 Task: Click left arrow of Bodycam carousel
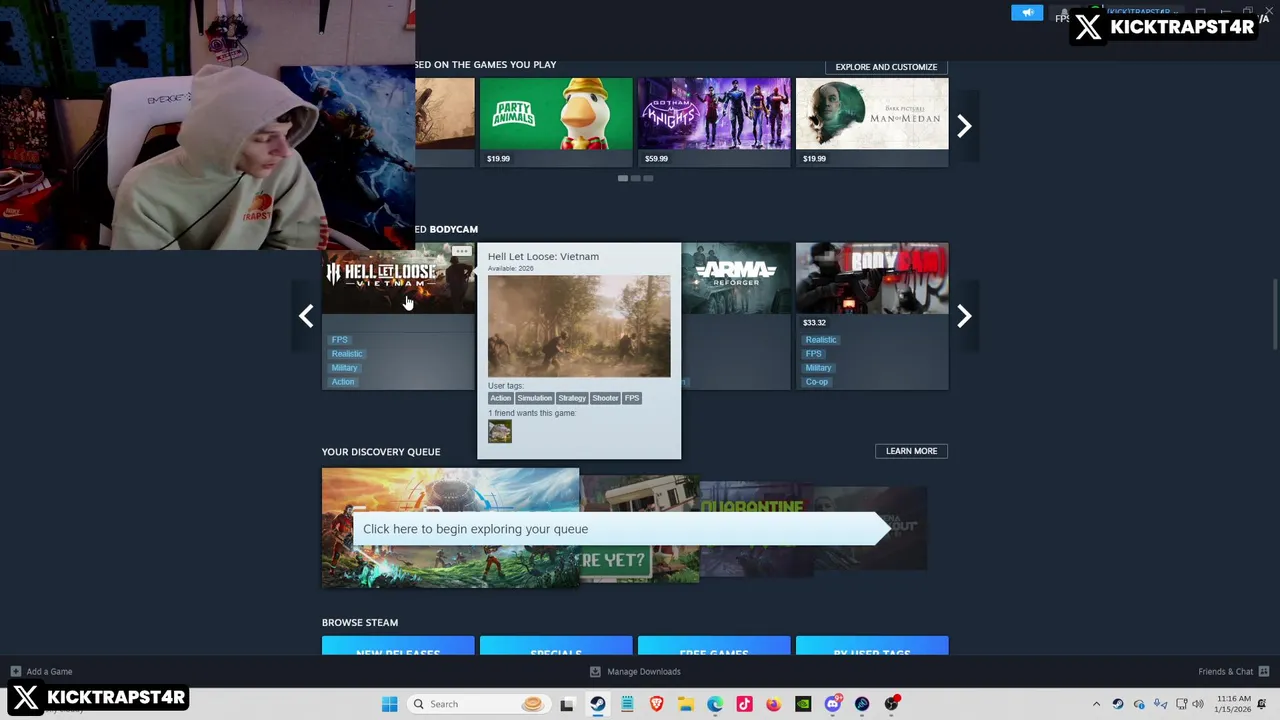pos(306,316)
